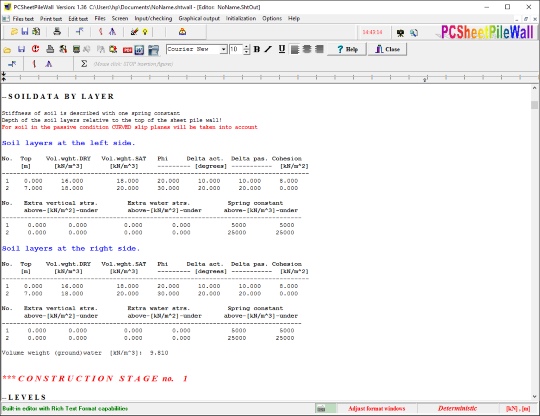The width and height of the screenshot is (540, 416).
Task: Open the Courier New font dropdown arrow
Action: coord(224,49)
